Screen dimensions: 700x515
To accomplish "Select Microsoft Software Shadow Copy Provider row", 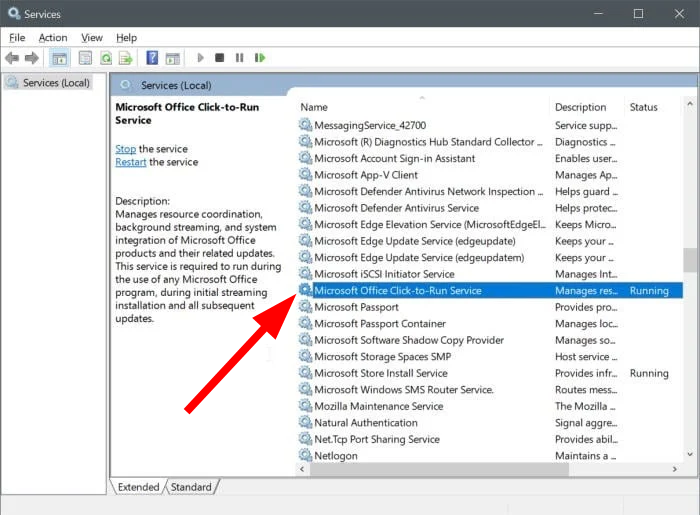I will 490,340.
